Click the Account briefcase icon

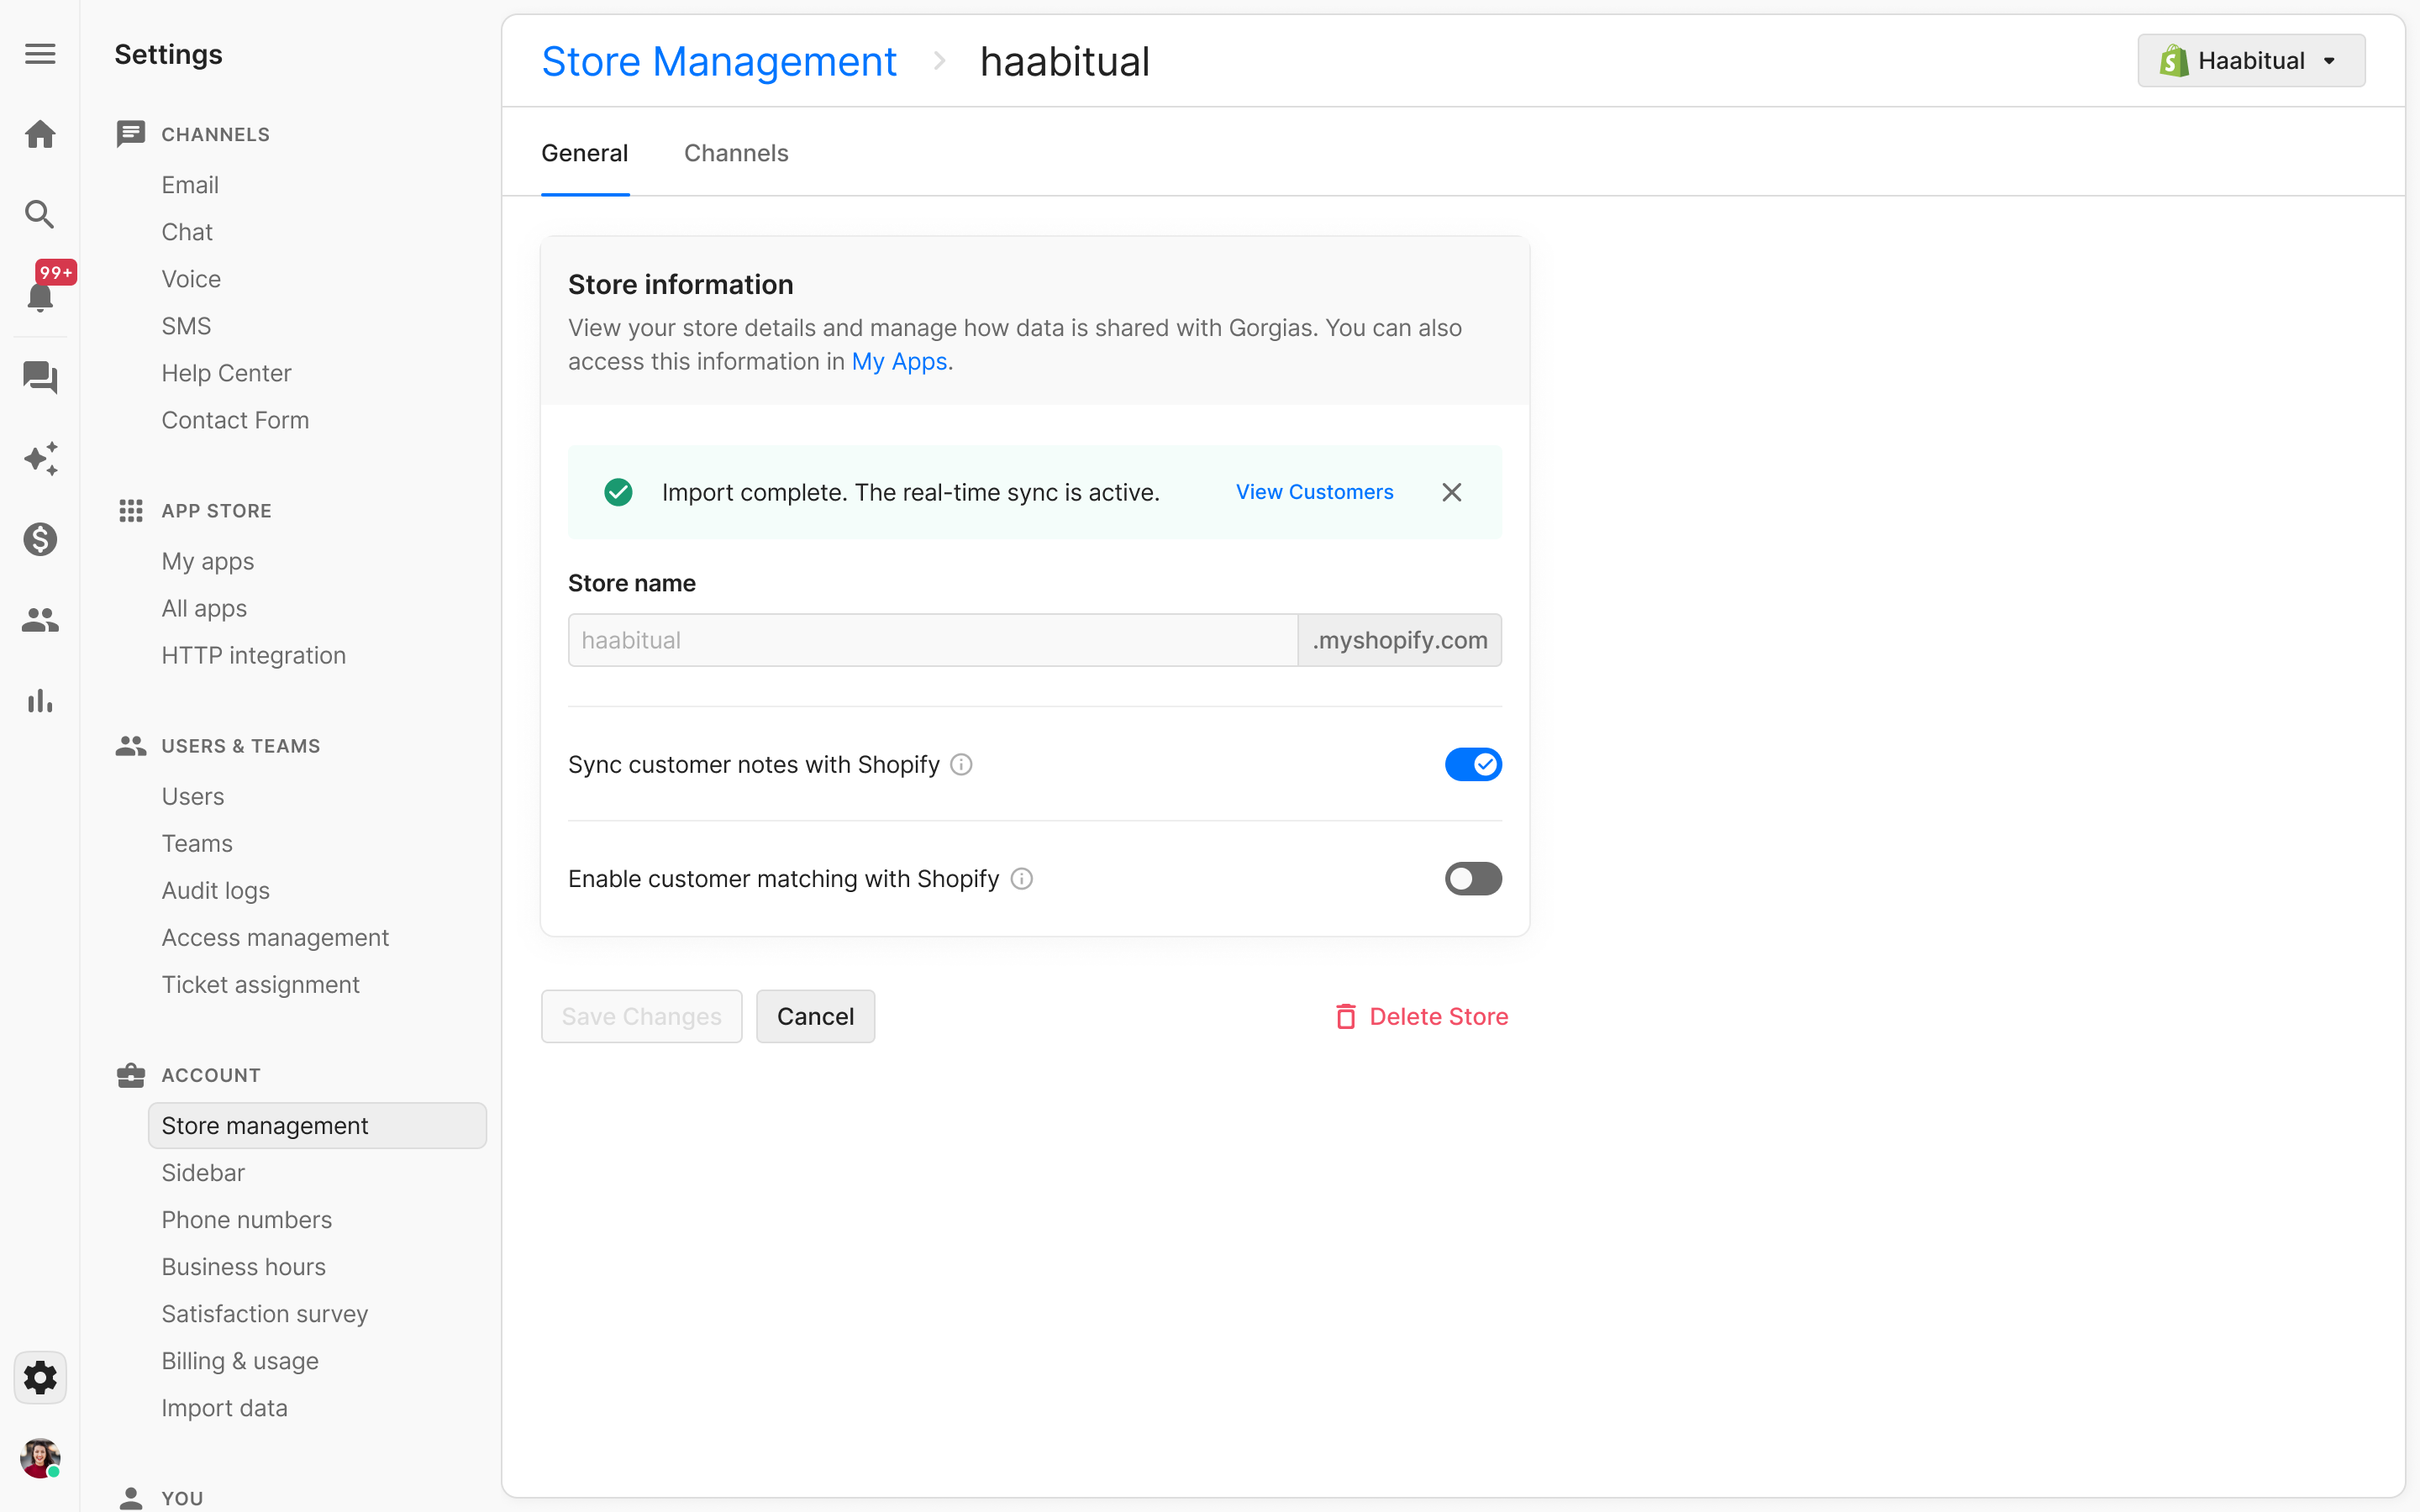point(131,1075)
